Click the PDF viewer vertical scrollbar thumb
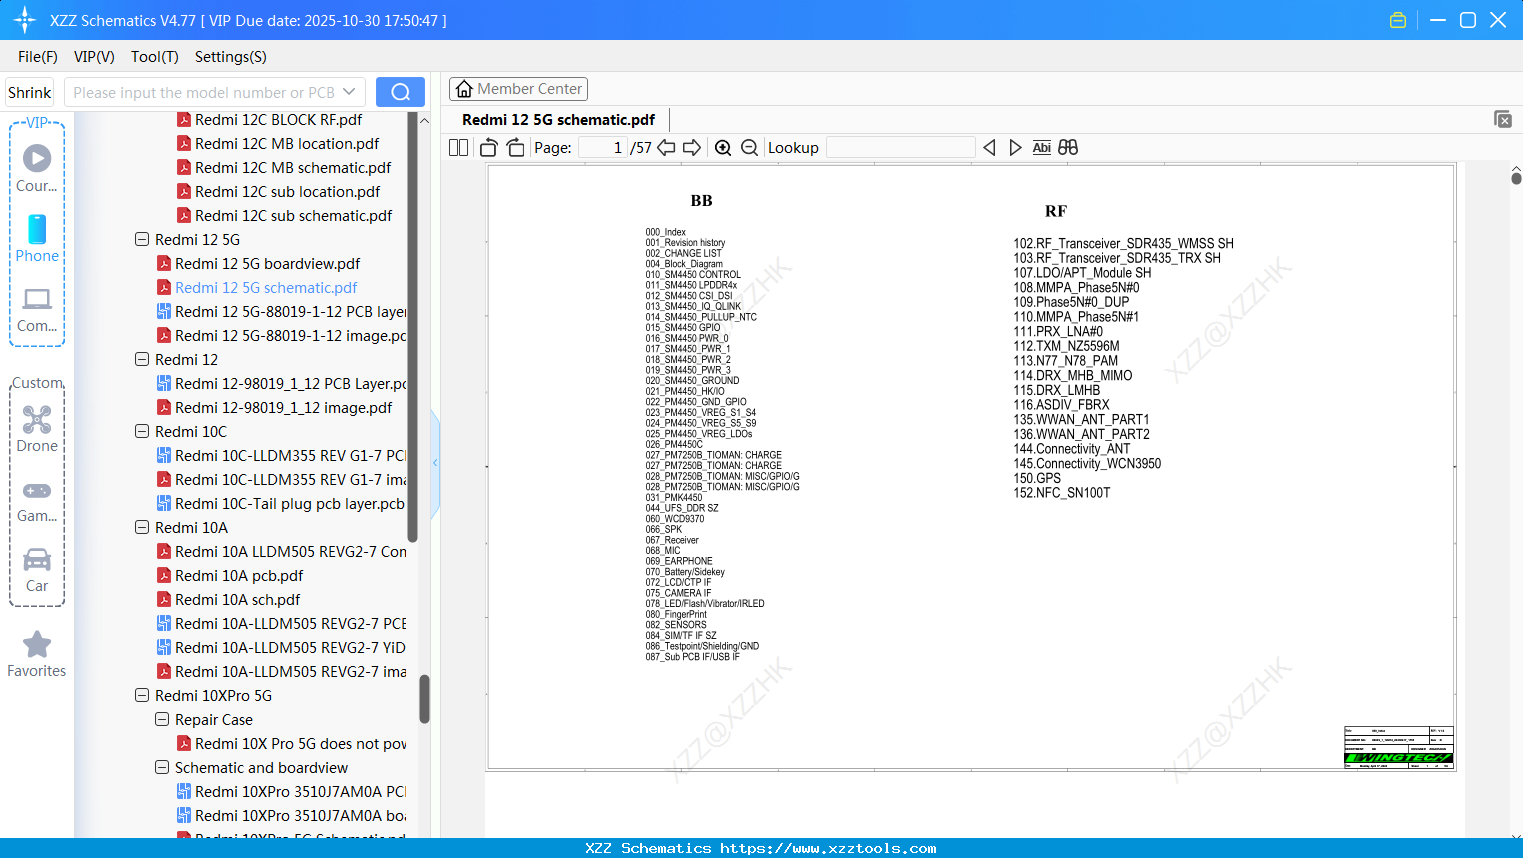Viewport: 1523px width, 858px height. (1516, 178)
